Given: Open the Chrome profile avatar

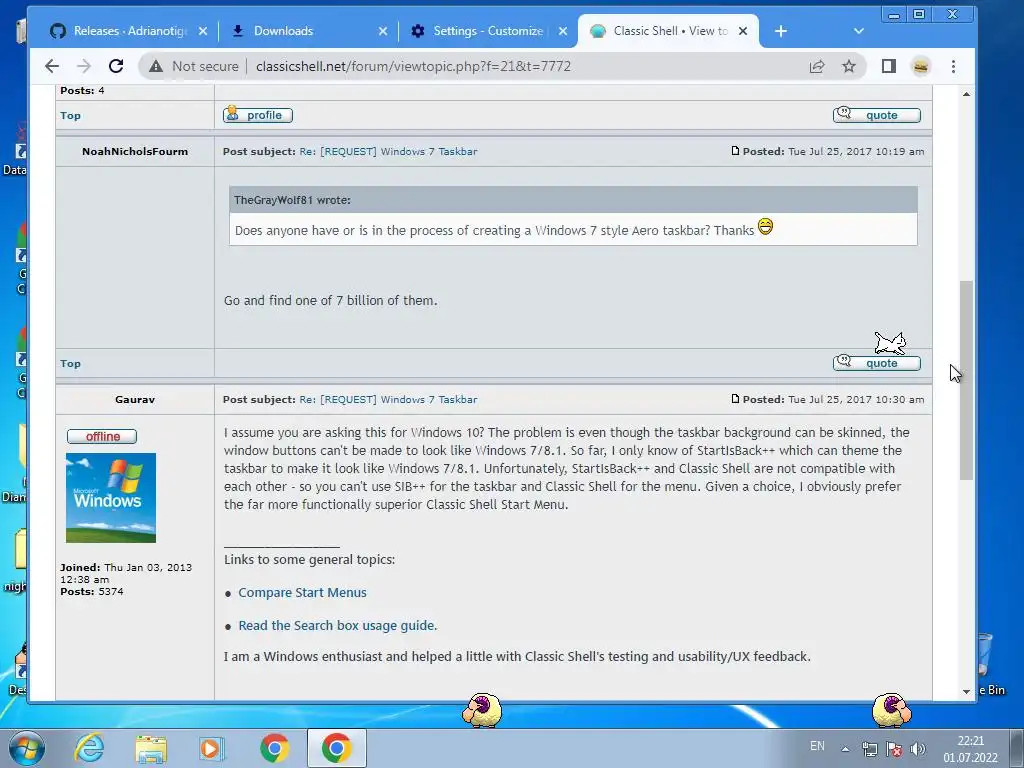Looking at the screenshot, I should (x=921, y=66).
